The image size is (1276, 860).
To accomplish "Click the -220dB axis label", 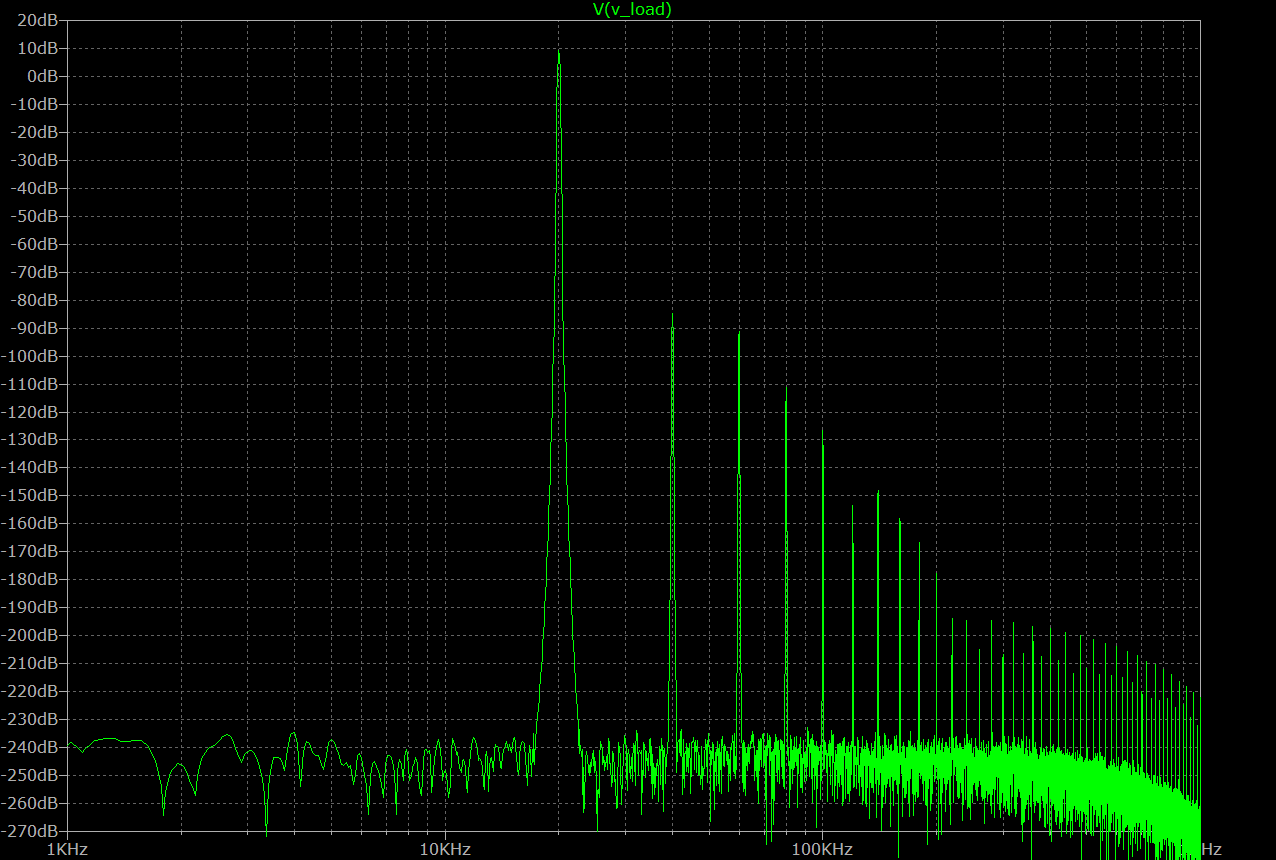I will tap(31, 691).
